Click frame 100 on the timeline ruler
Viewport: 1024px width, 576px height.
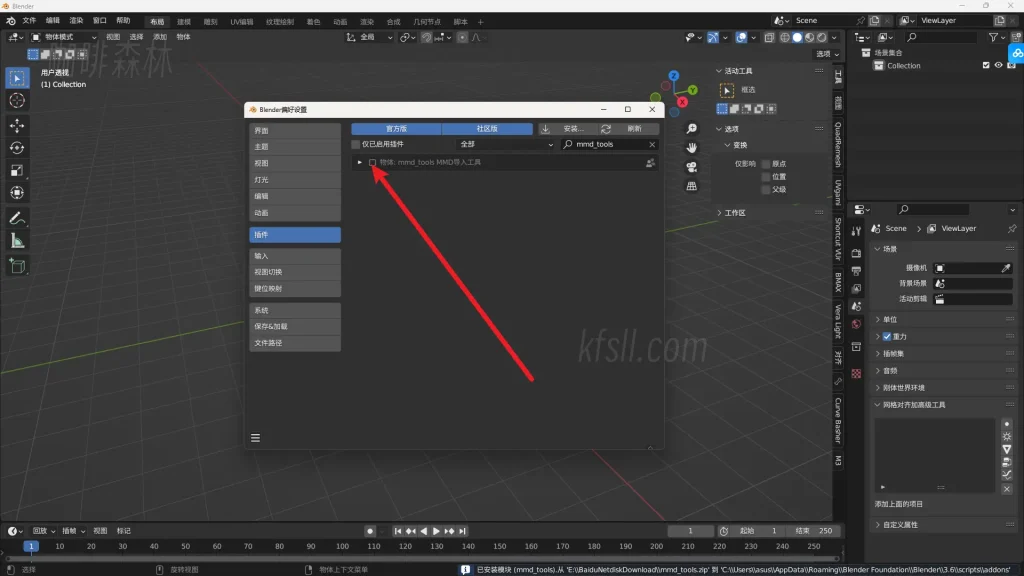pos(342,547)
